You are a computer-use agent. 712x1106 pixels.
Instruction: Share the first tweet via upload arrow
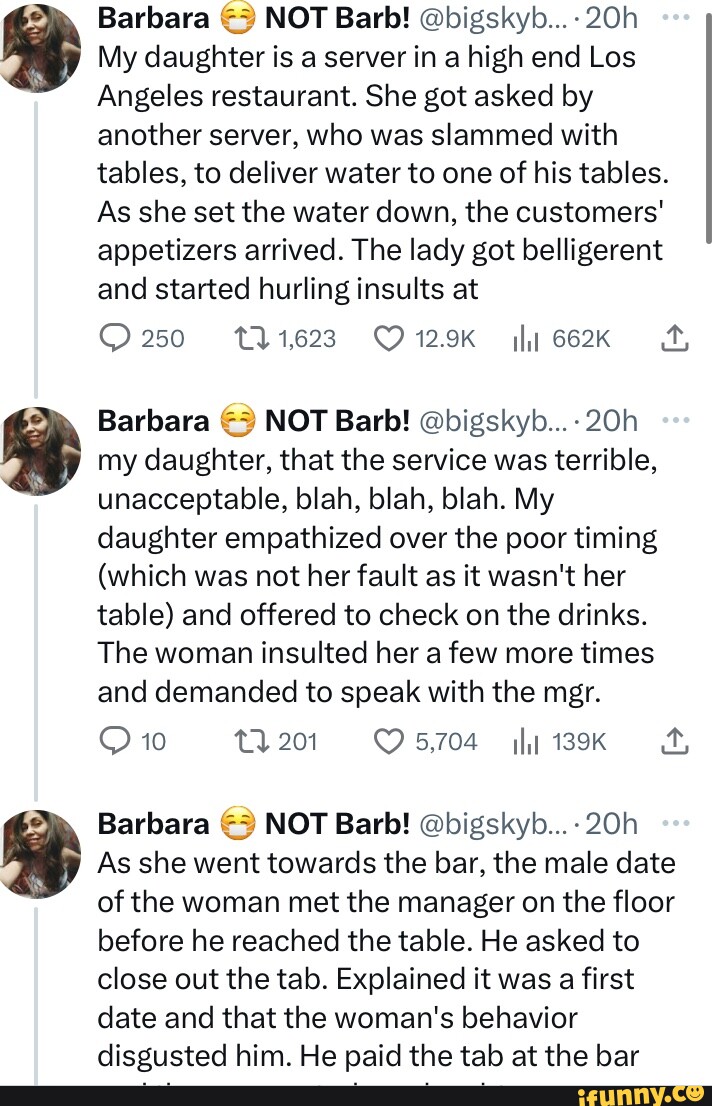point(675,338)
